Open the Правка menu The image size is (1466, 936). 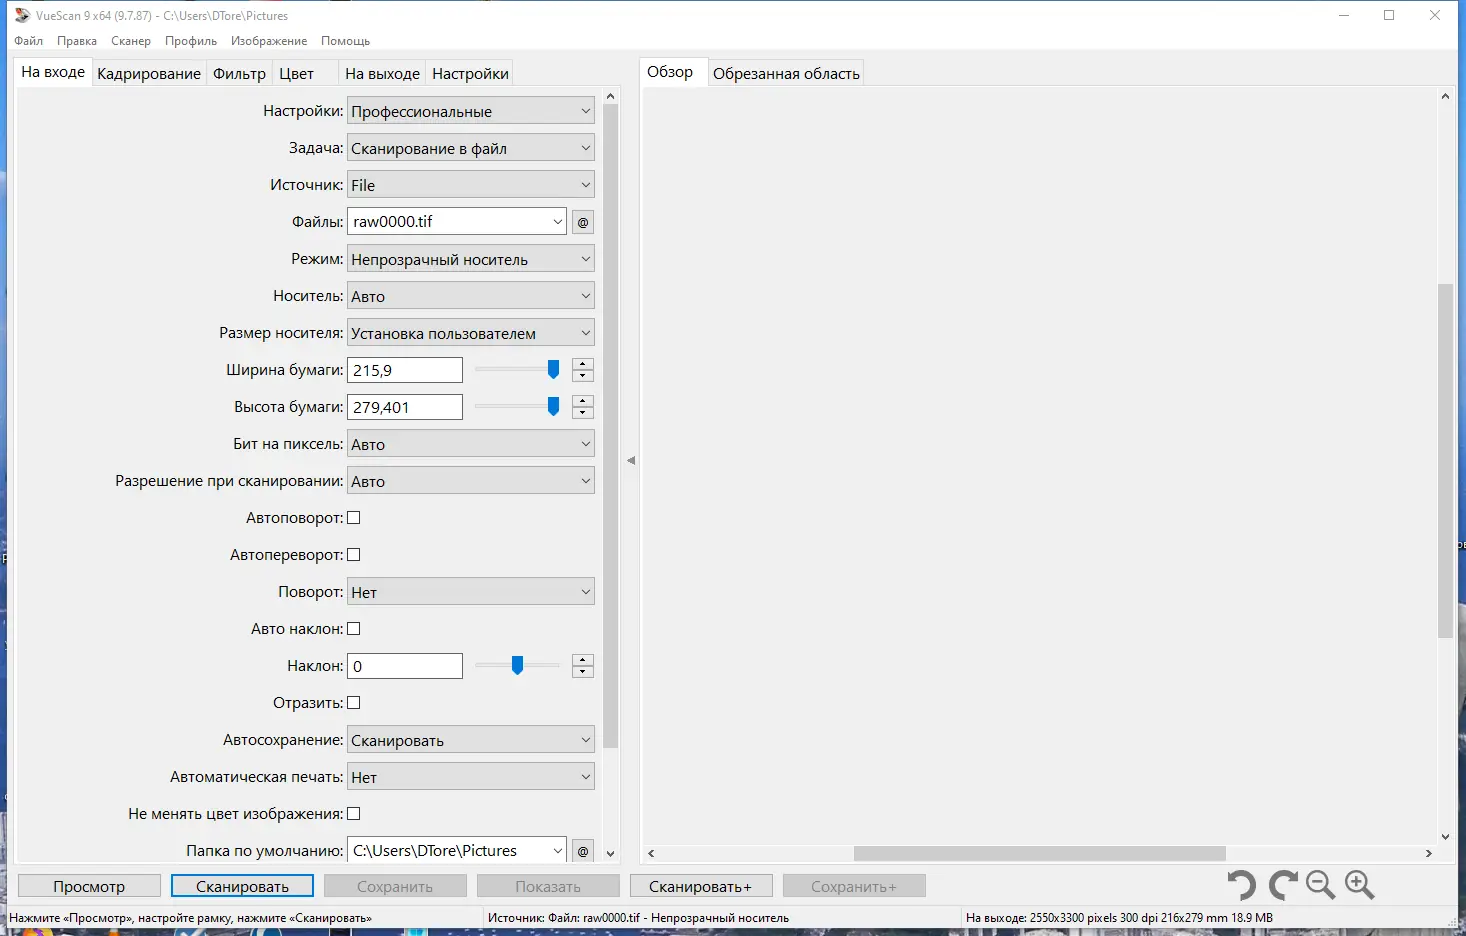[x=77, y=41]
